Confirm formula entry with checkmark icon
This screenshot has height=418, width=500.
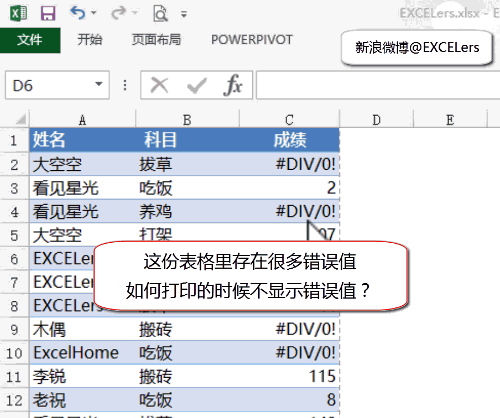click(x=197, y=85)
